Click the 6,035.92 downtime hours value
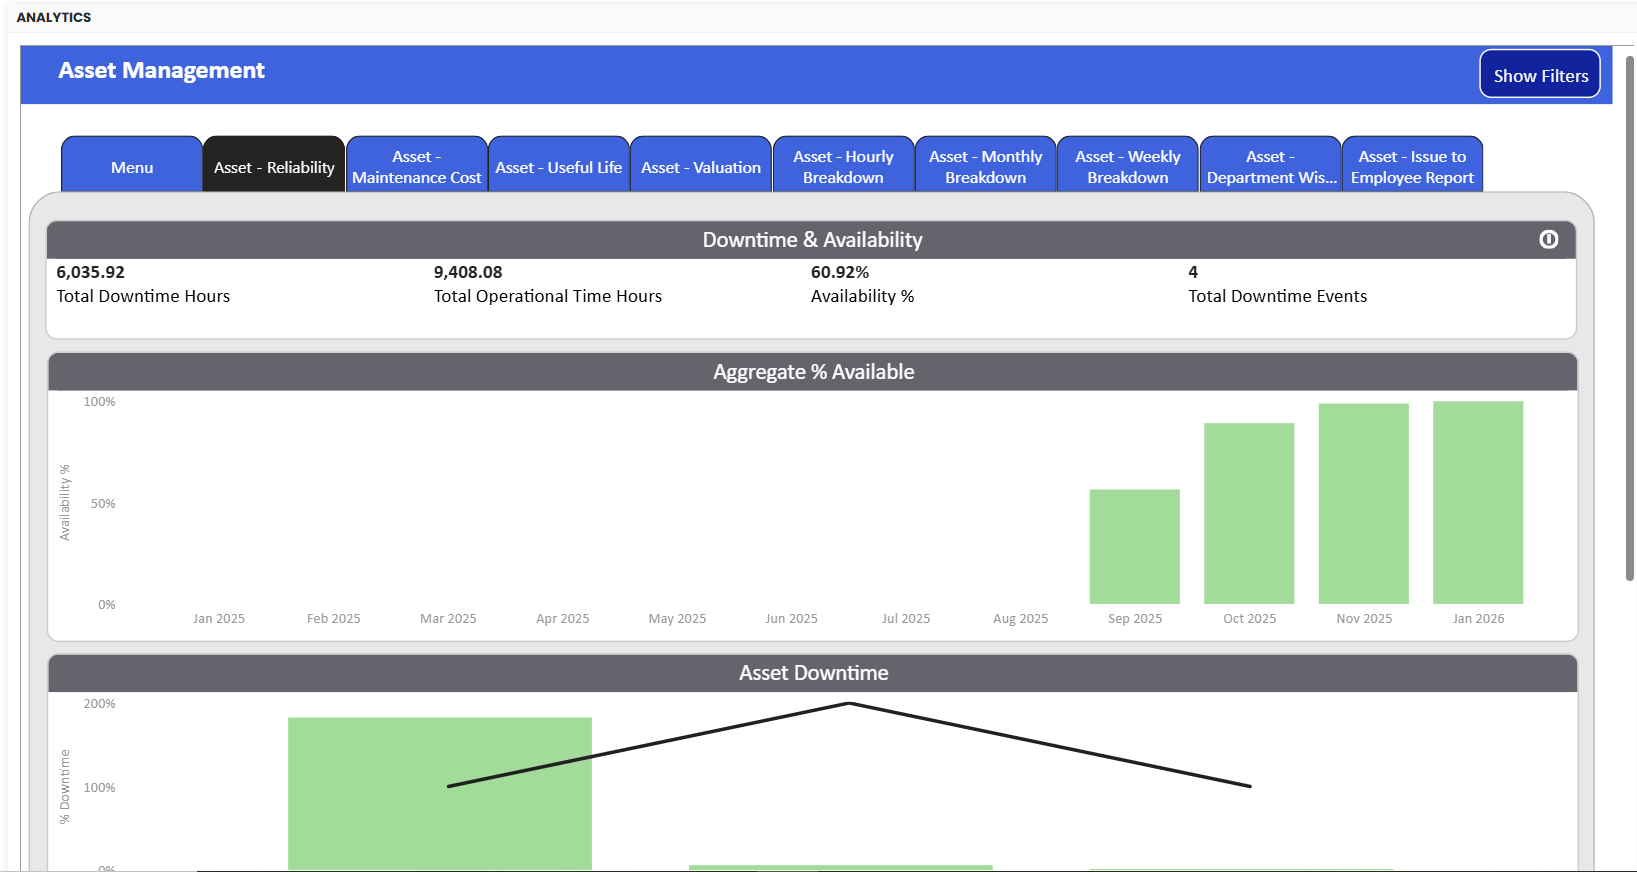Image resolution: width=1637 pixels, height=872 pixels. 91,272
